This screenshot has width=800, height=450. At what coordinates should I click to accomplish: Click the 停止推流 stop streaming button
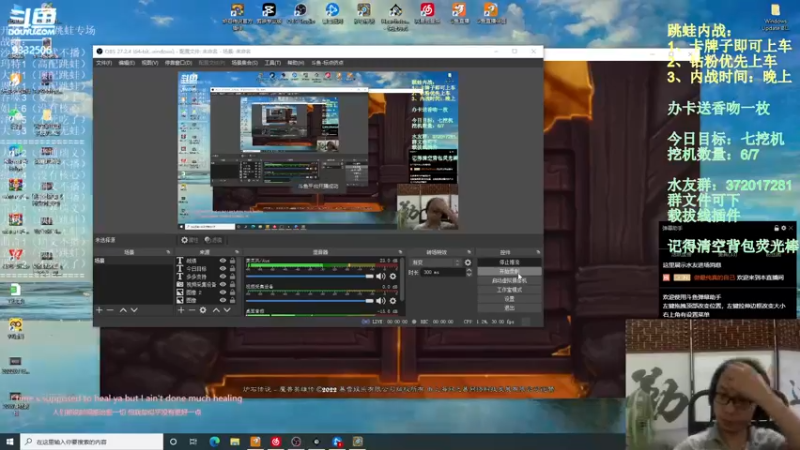pos(509,262)
